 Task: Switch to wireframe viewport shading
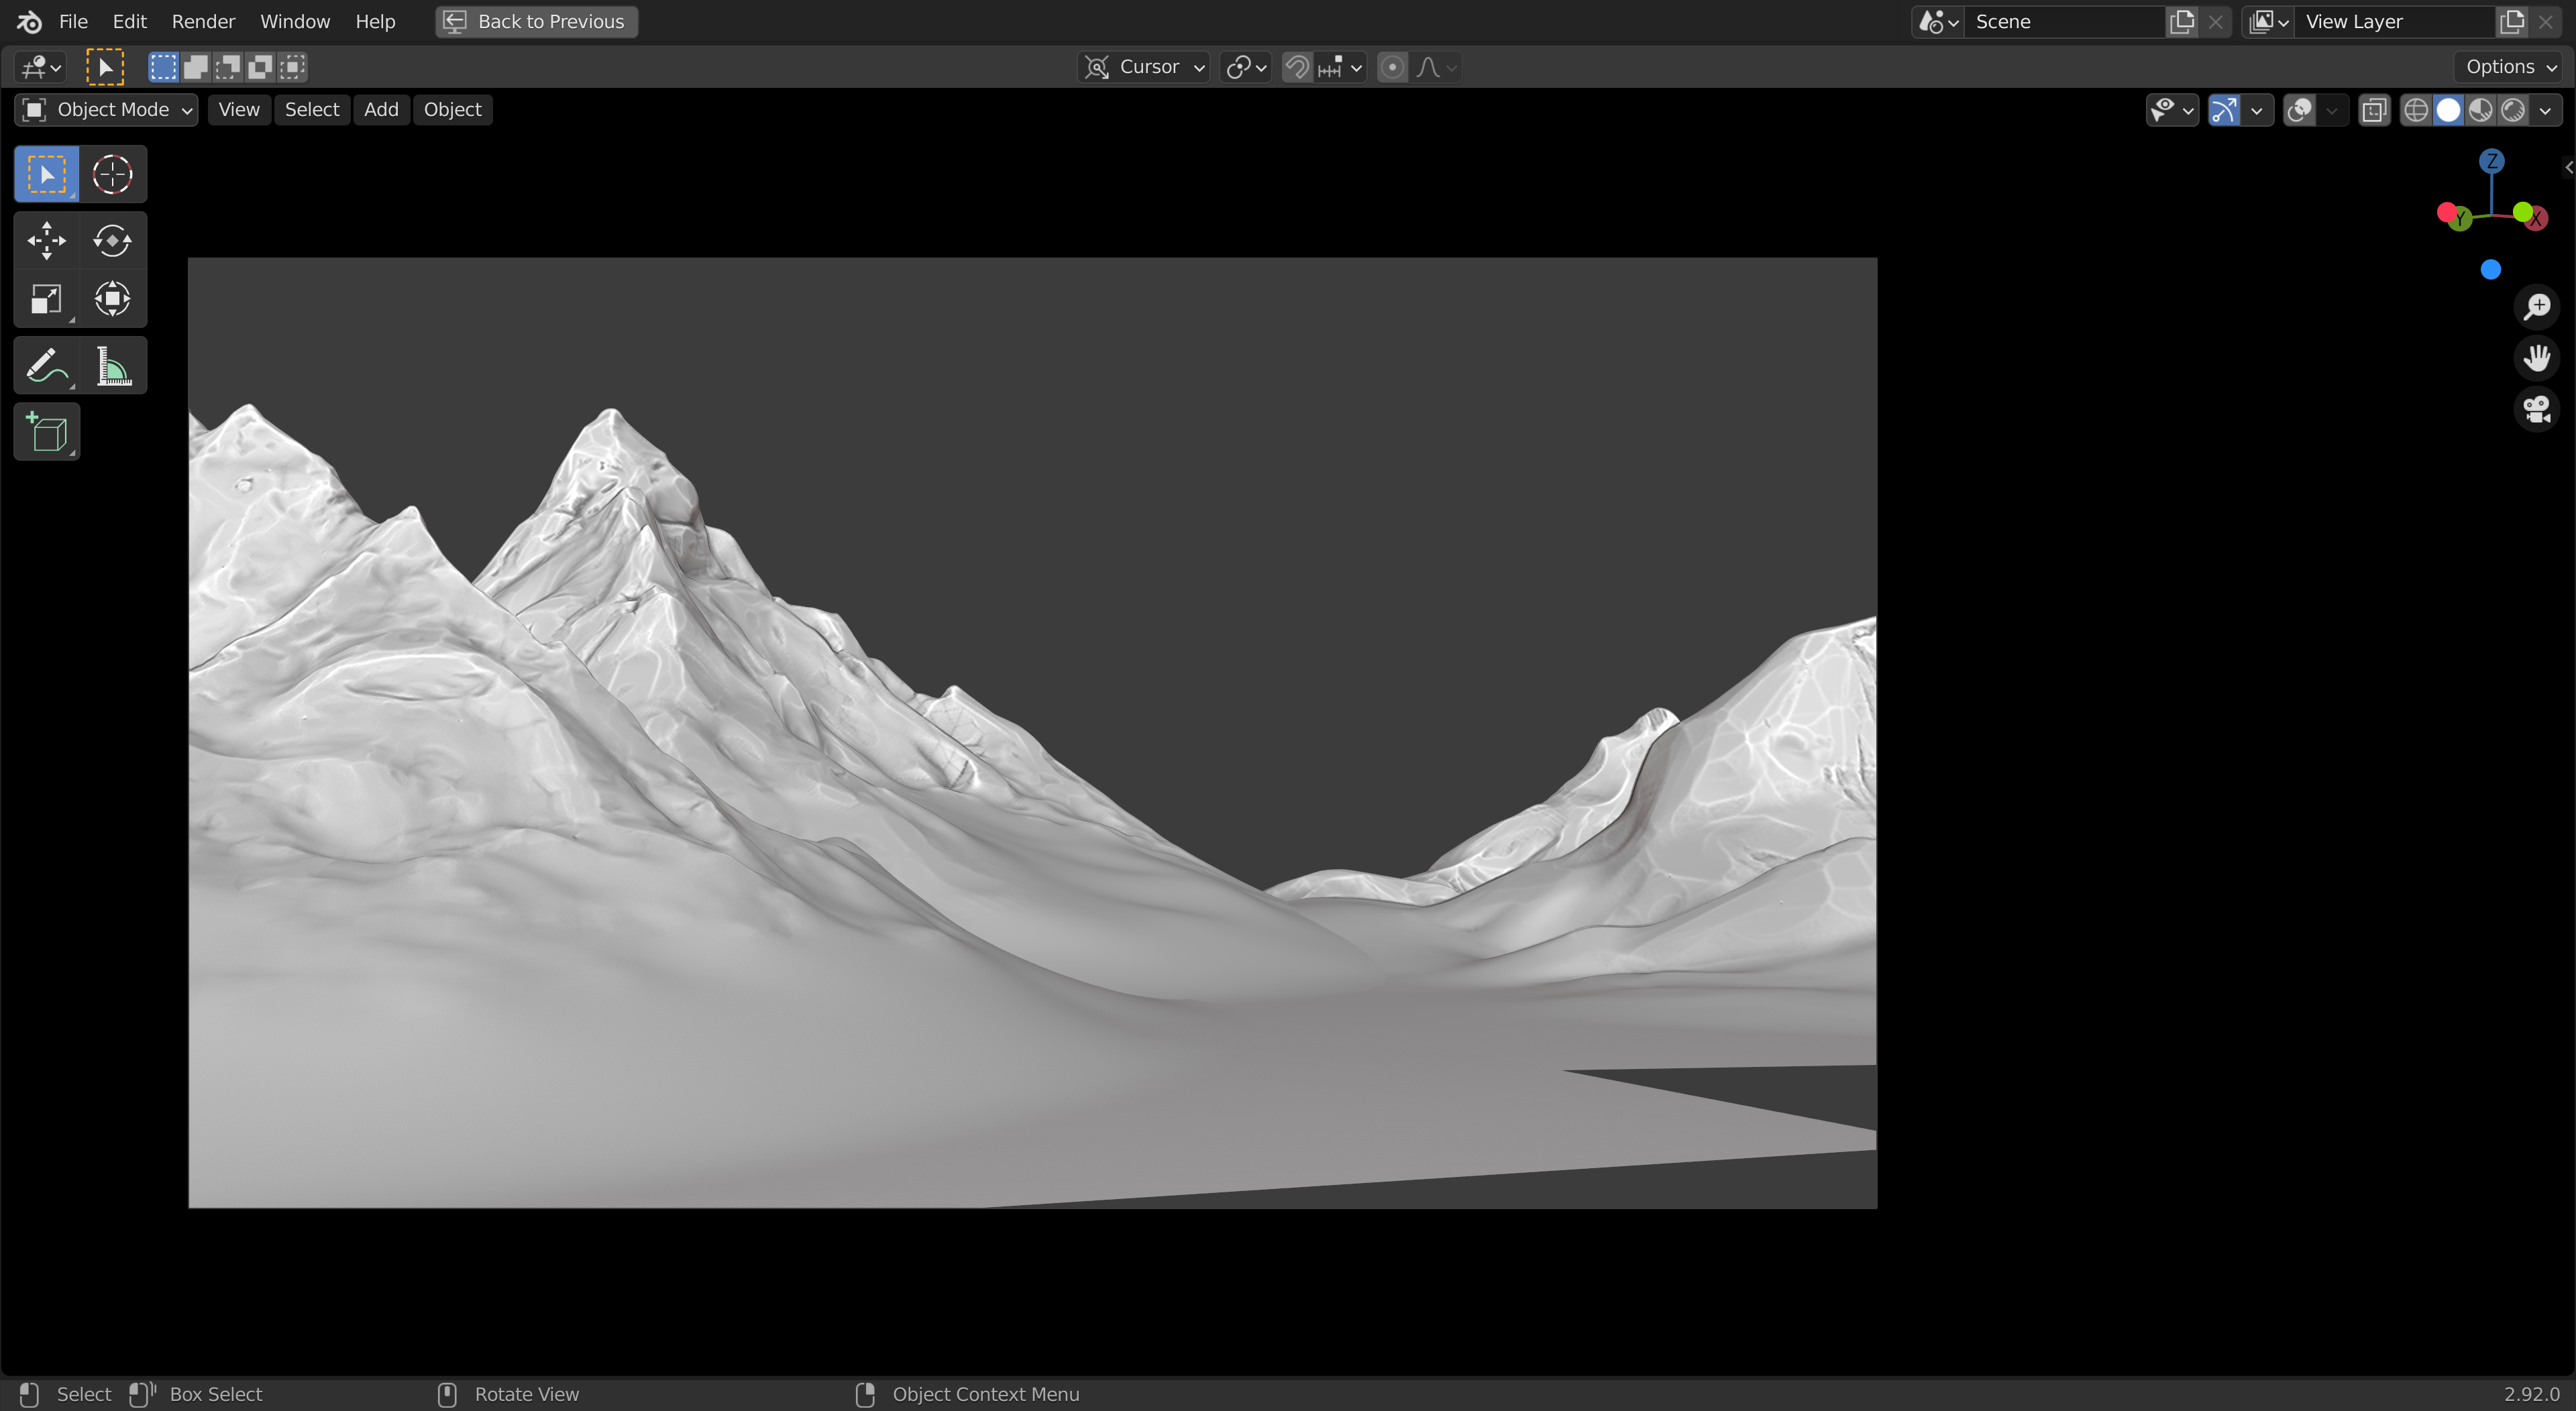2416,110
